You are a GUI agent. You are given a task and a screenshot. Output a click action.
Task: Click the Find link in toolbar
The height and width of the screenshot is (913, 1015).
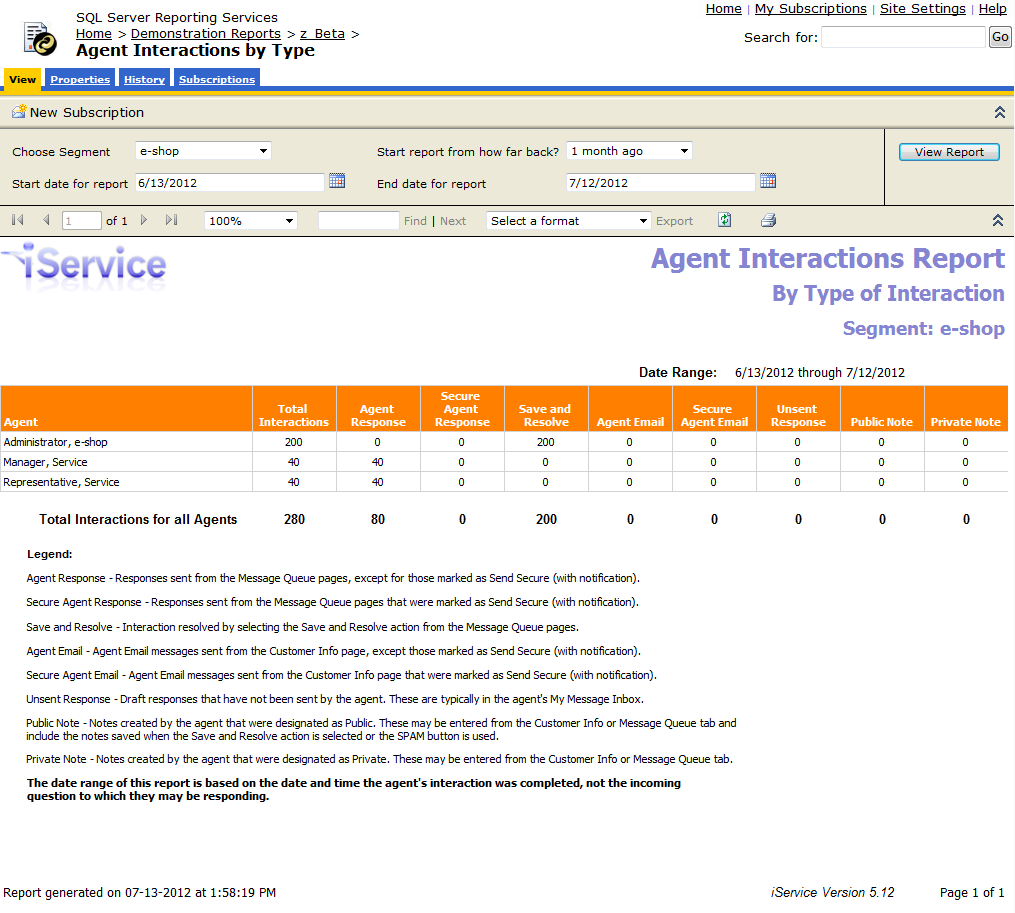[415, 221]
